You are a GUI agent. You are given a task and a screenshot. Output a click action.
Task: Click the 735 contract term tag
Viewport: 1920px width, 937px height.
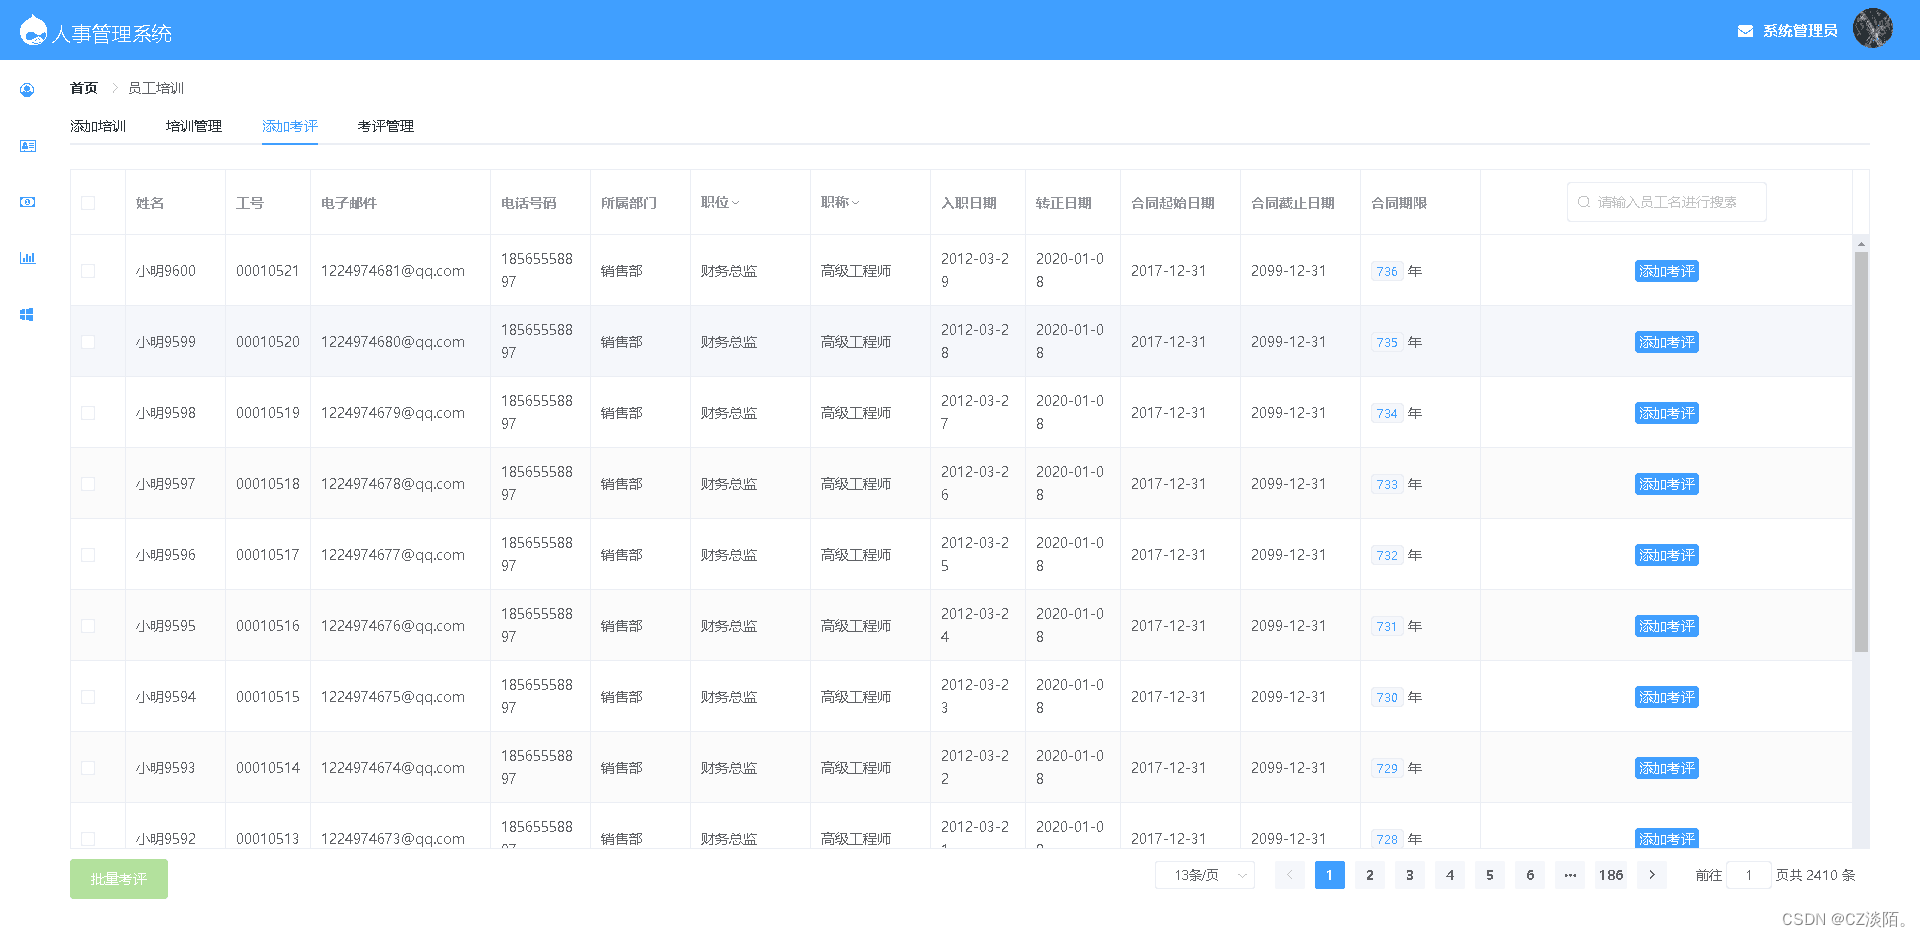click(x=1387, y=342)
